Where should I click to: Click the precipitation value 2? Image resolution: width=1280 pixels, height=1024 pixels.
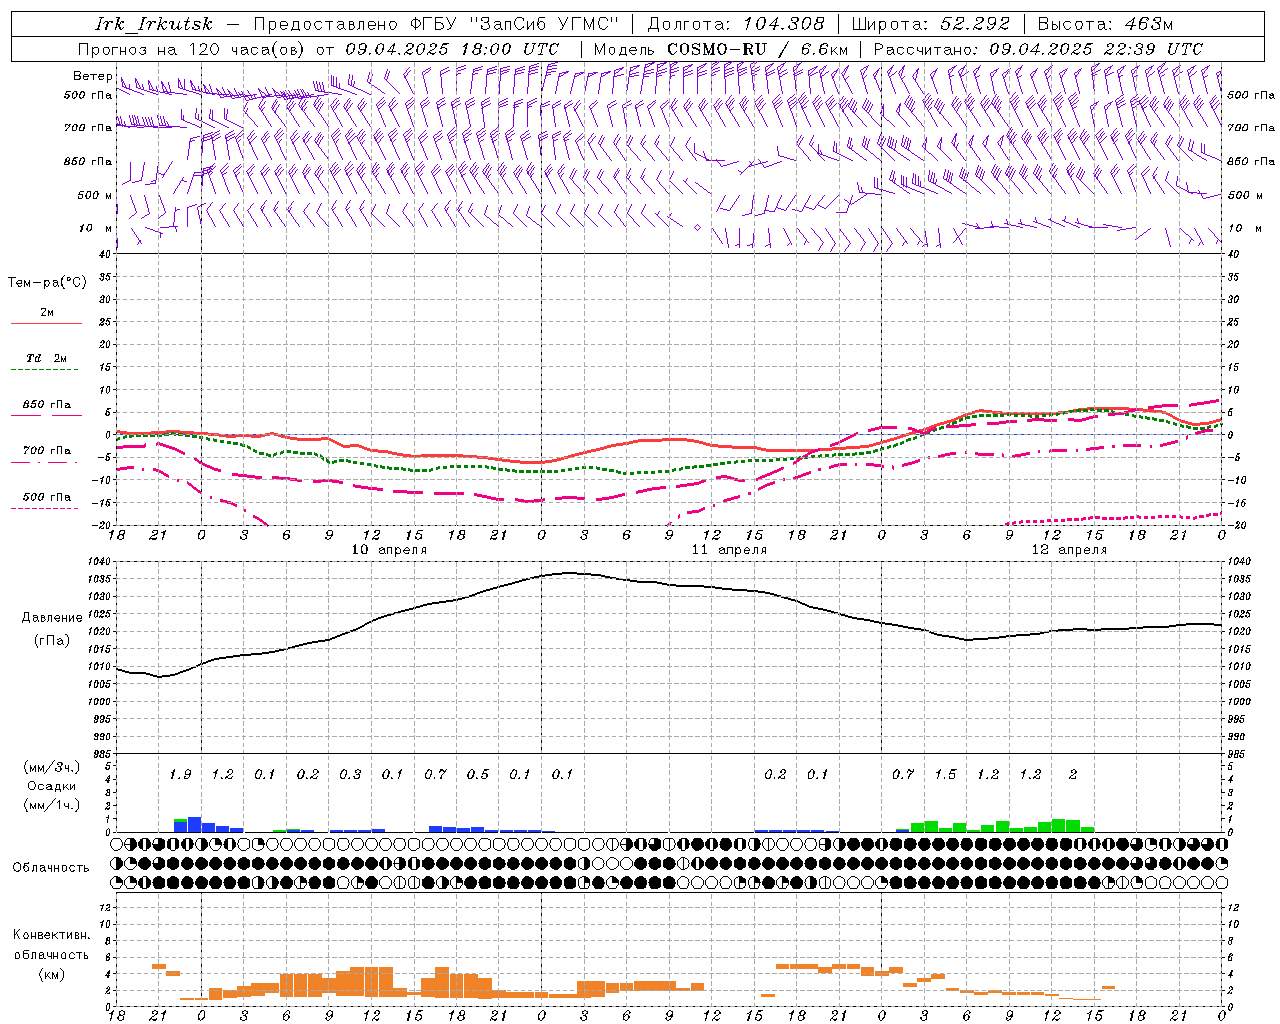1073,775
